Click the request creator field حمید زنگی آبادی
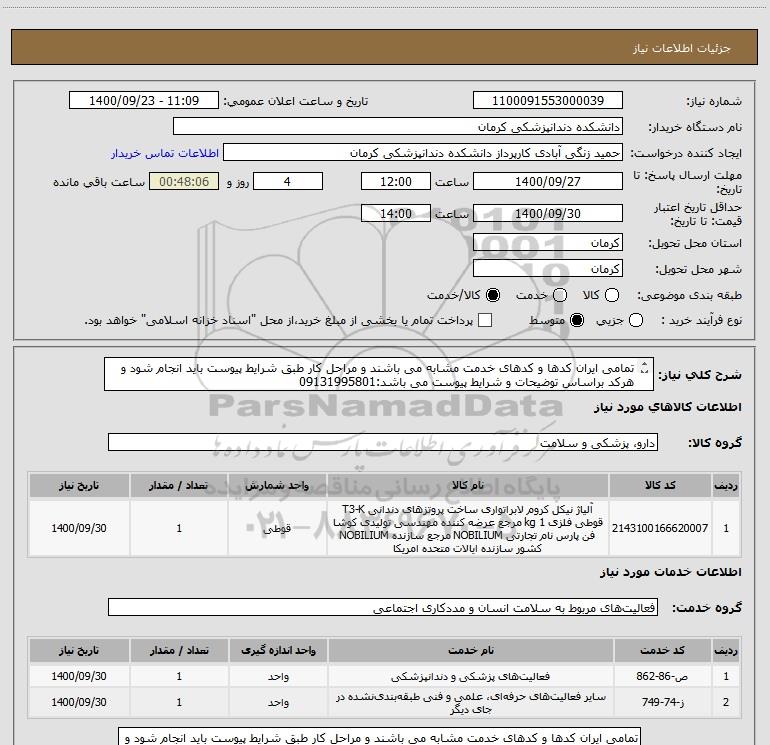The height and width of the screenshot is (745, 770). coord(423,152)
